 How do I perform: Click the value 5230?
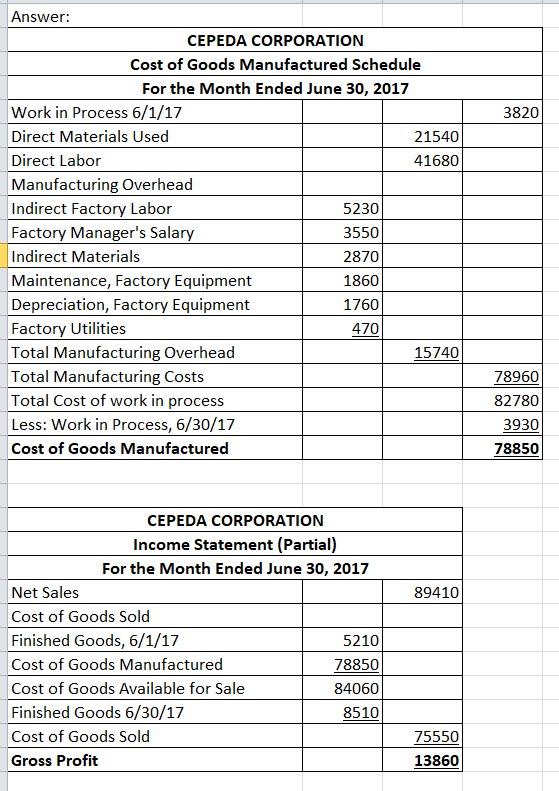361,209
